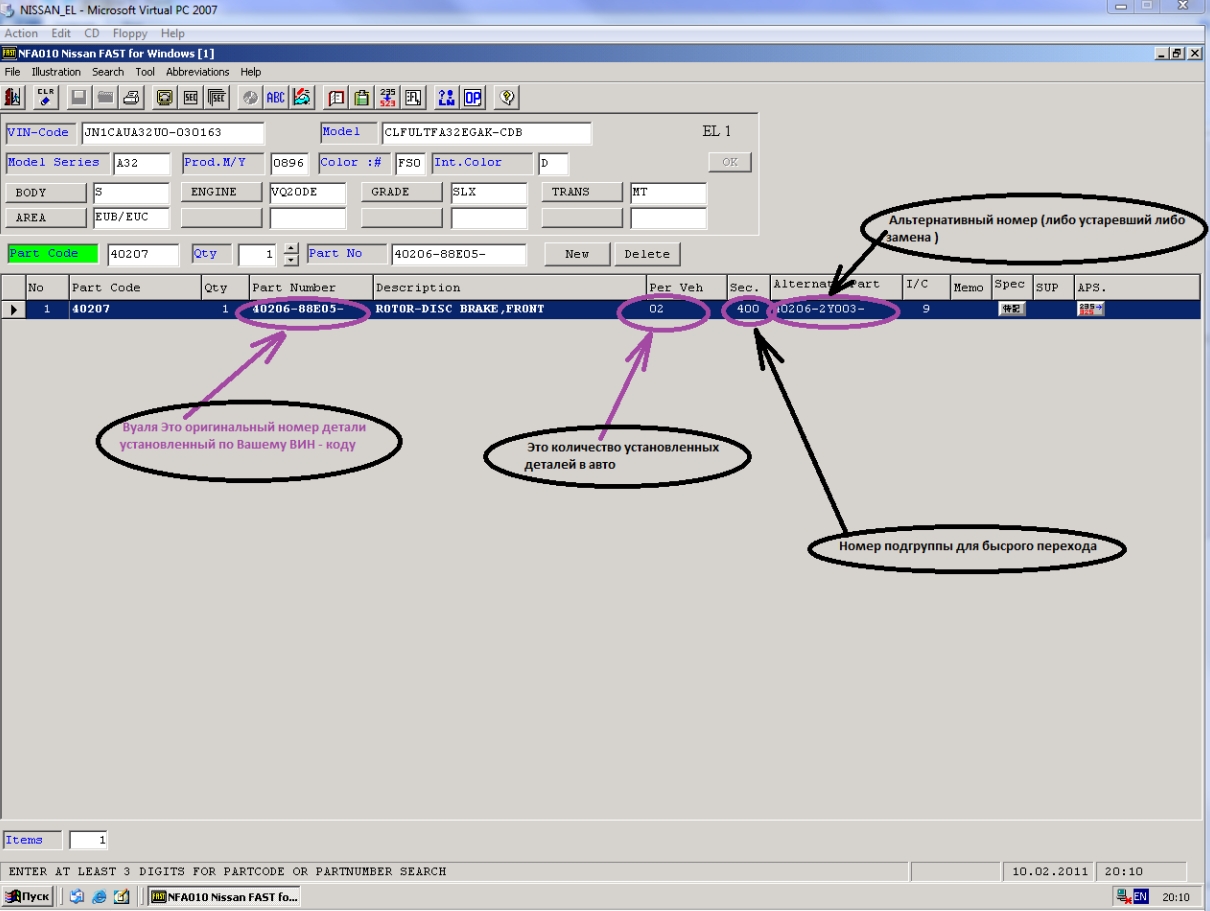Click the Delete button
The width and height of the screenshot is (1210, 911).
click(x=646, y=254)
